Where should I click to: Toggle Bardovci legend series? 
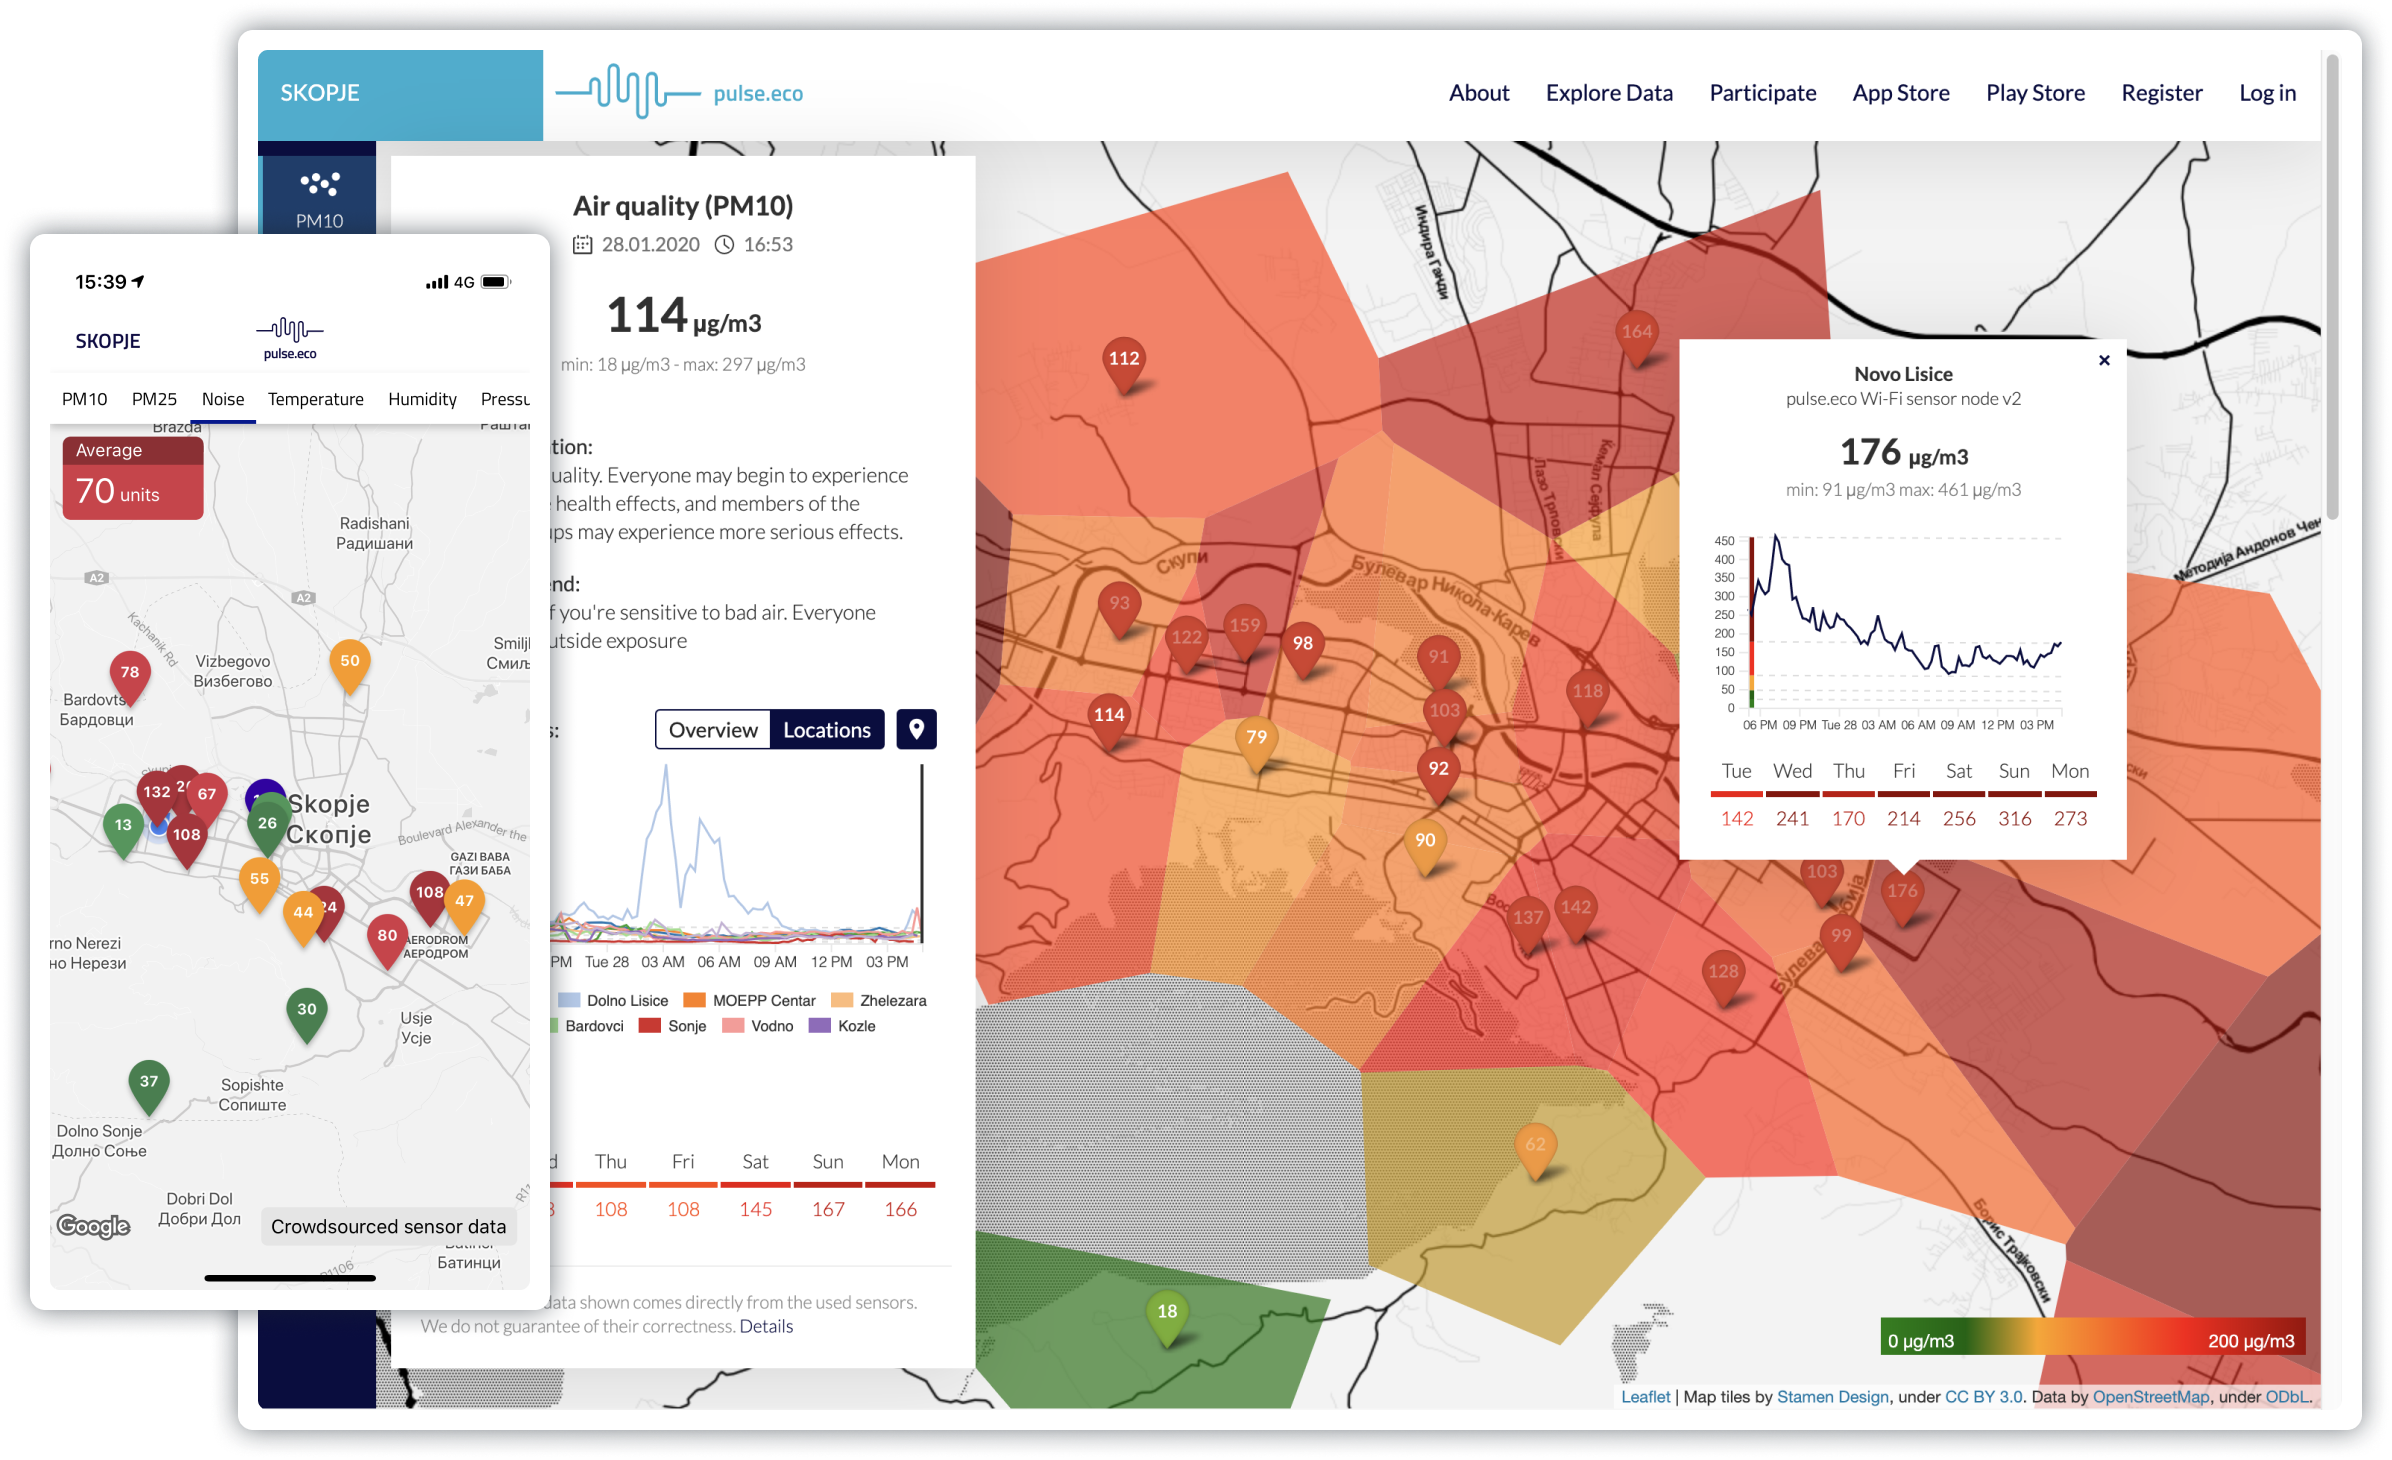point(586,1026)
